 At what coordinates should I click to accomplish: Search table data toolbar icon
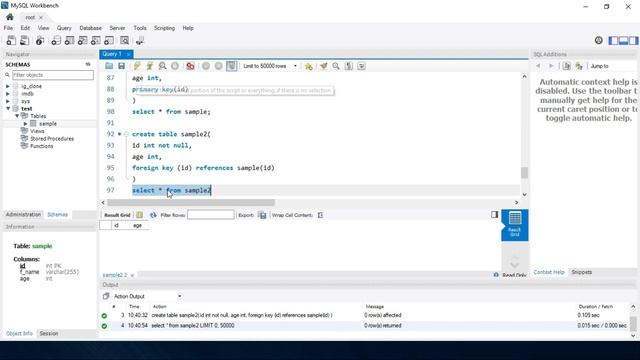[x=124, y=40]
